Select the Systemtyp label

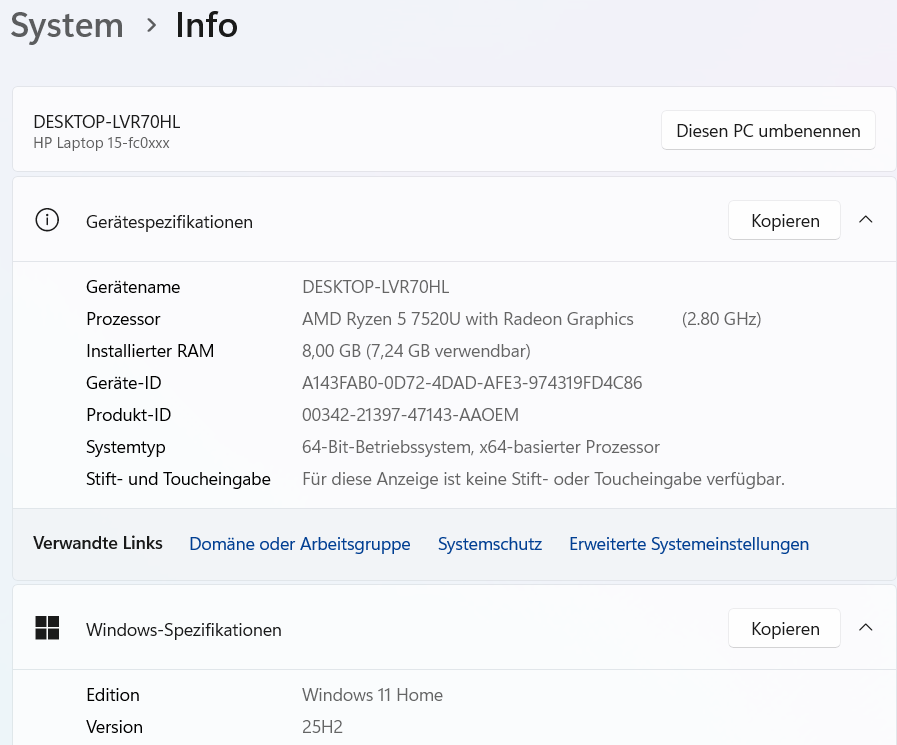[125, 447]
